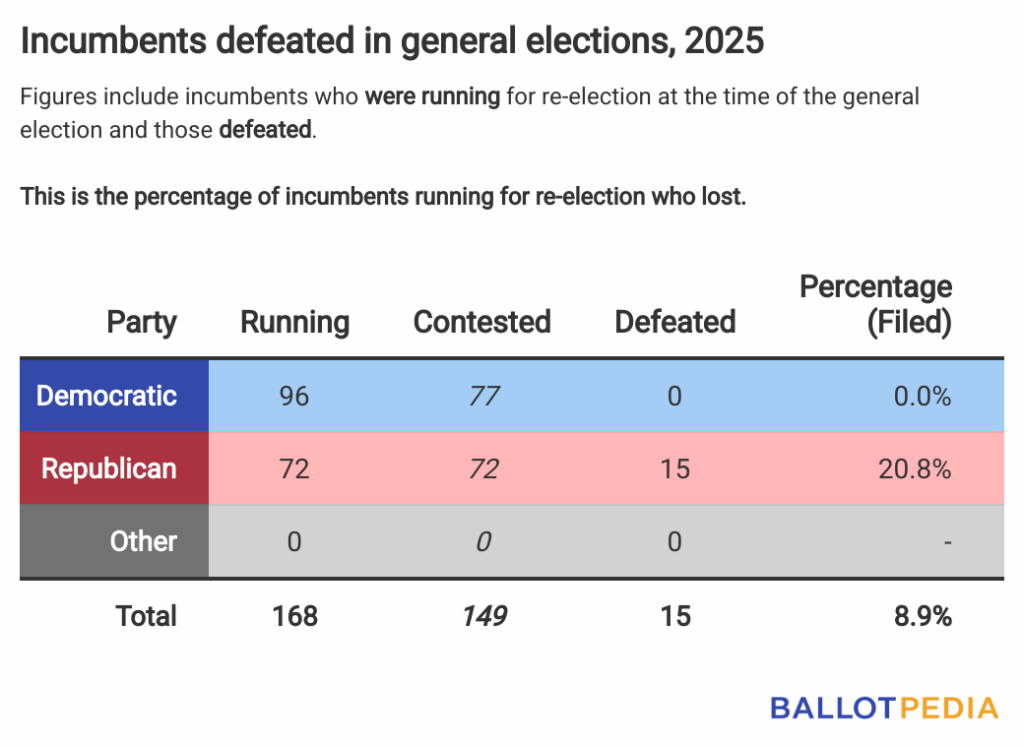Click the Contested column header

click(482, 322)
